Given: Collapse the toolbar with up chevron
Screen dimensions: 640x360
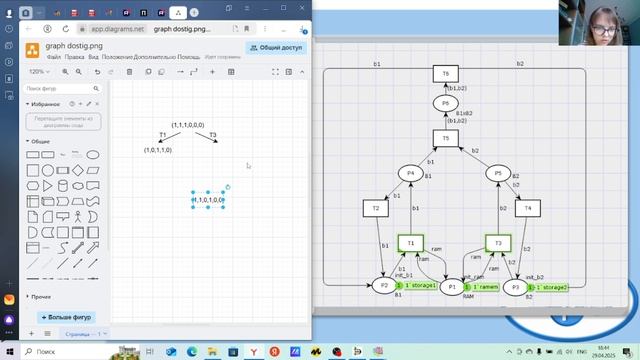Looking at the screenshot, I should click(302, 72).
